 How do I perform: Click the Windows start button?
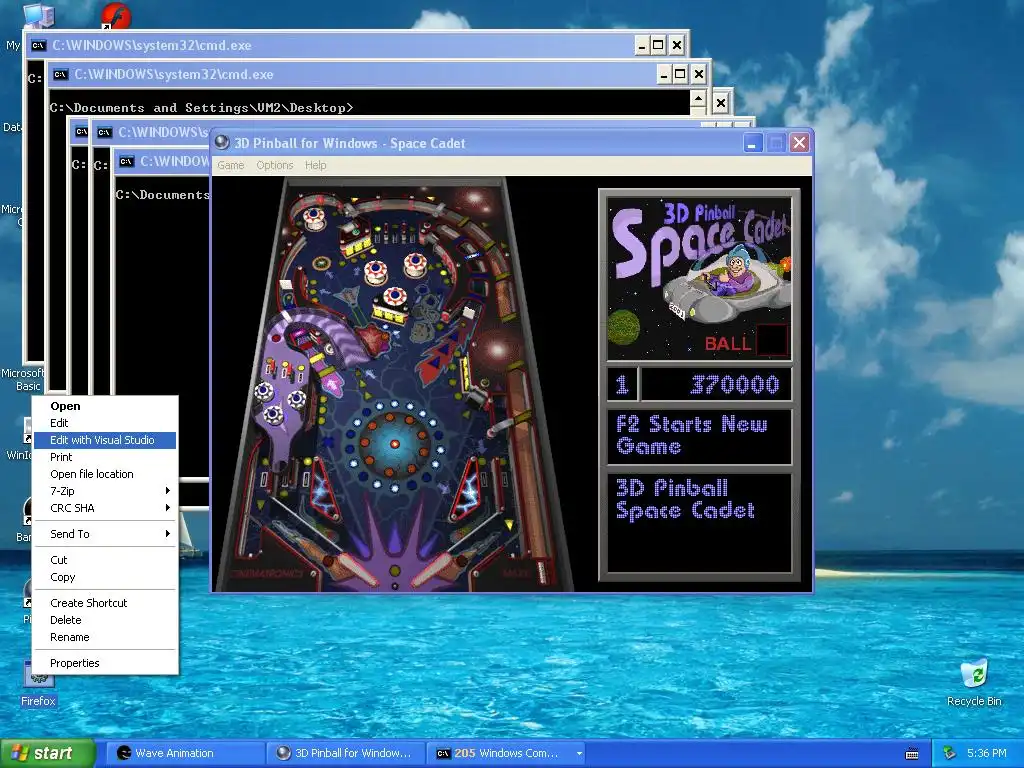click(46, 754)
